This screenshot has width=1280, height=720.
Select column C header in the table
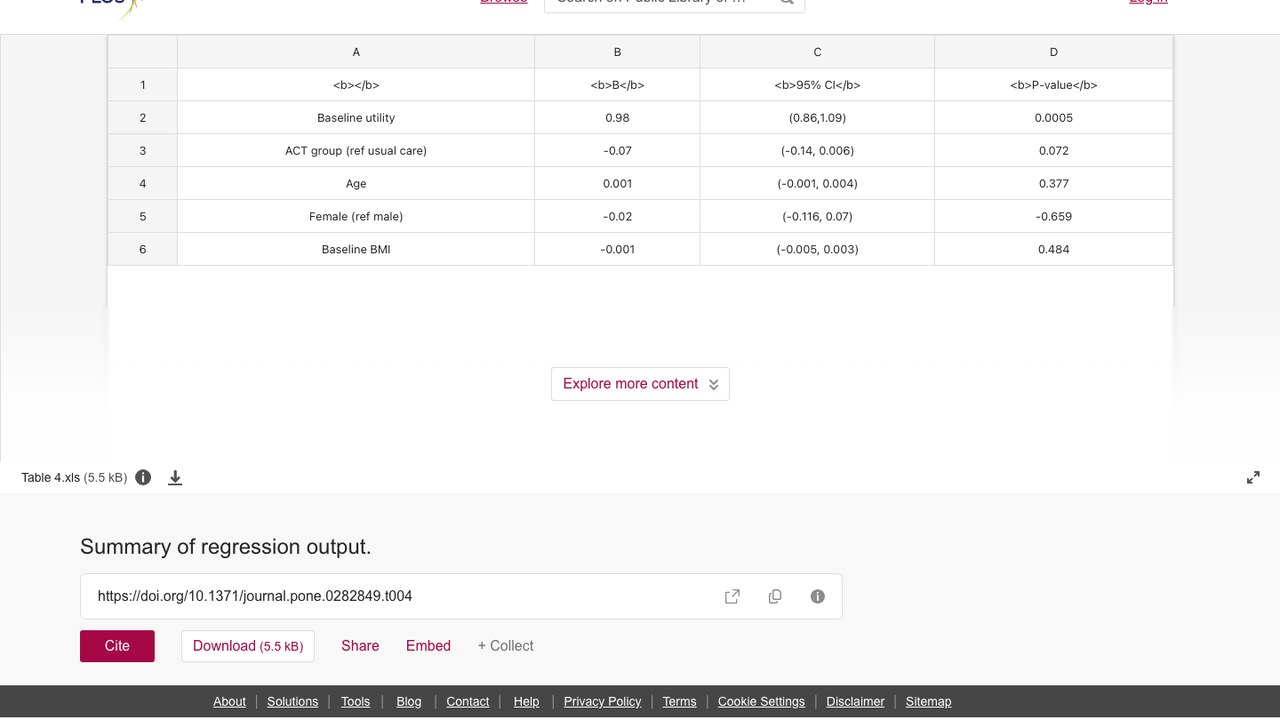click(817, 52)
